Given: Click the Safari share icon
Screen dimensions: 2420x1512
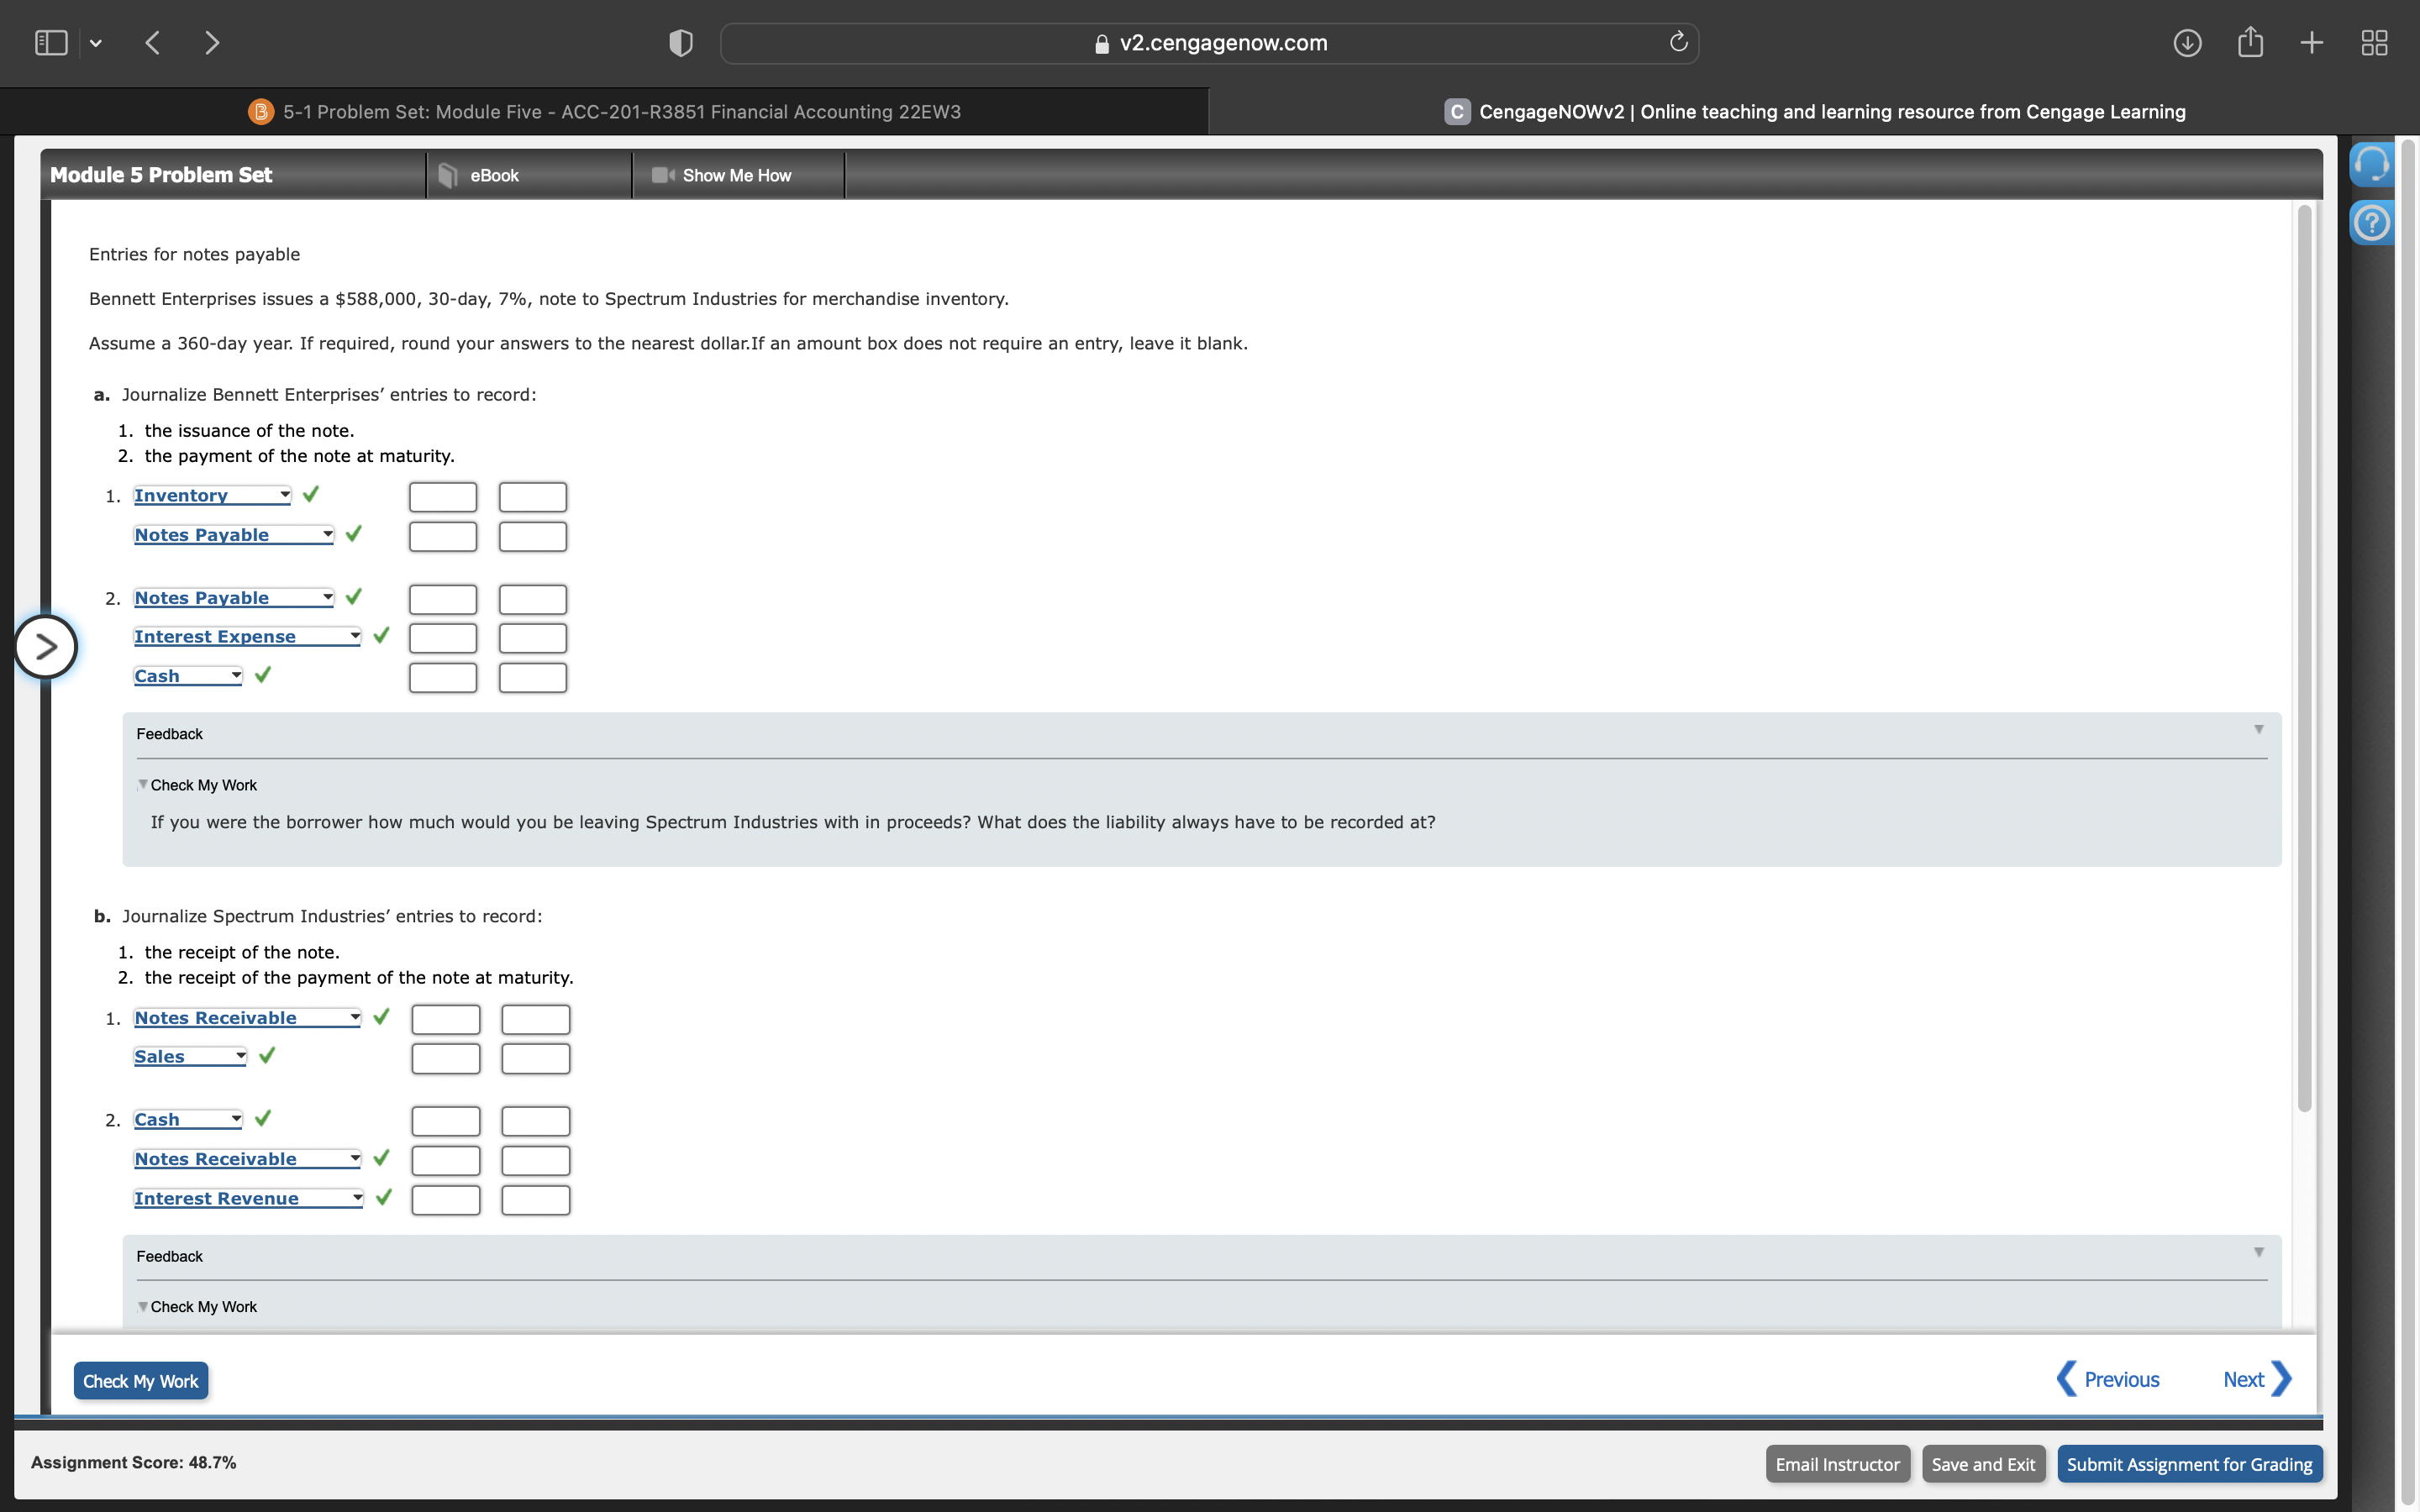Looking at the screenshot, I should click(2250, 42).
